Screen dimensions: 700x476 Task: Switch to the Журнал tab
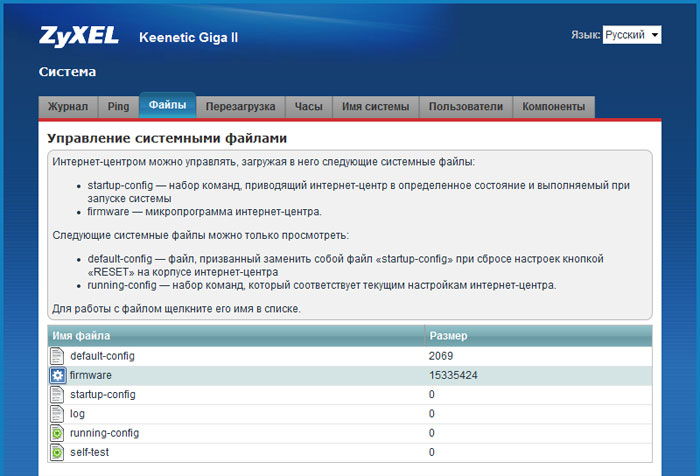point(68,107)
